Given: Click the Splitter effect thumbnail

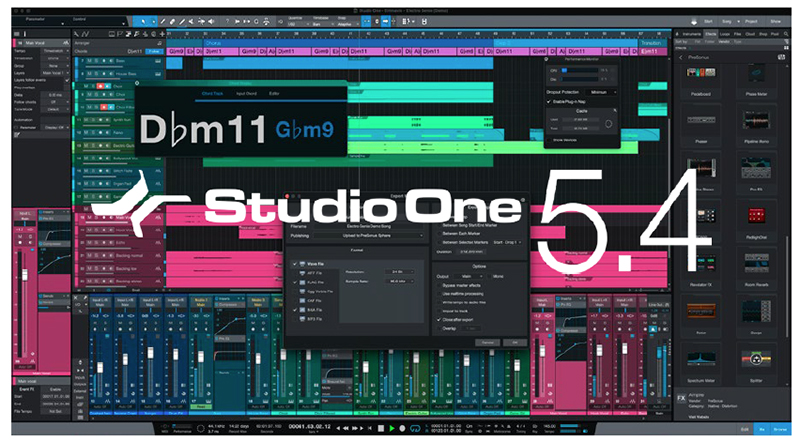Looking at the screenshot, I should [x=756, y=360].
